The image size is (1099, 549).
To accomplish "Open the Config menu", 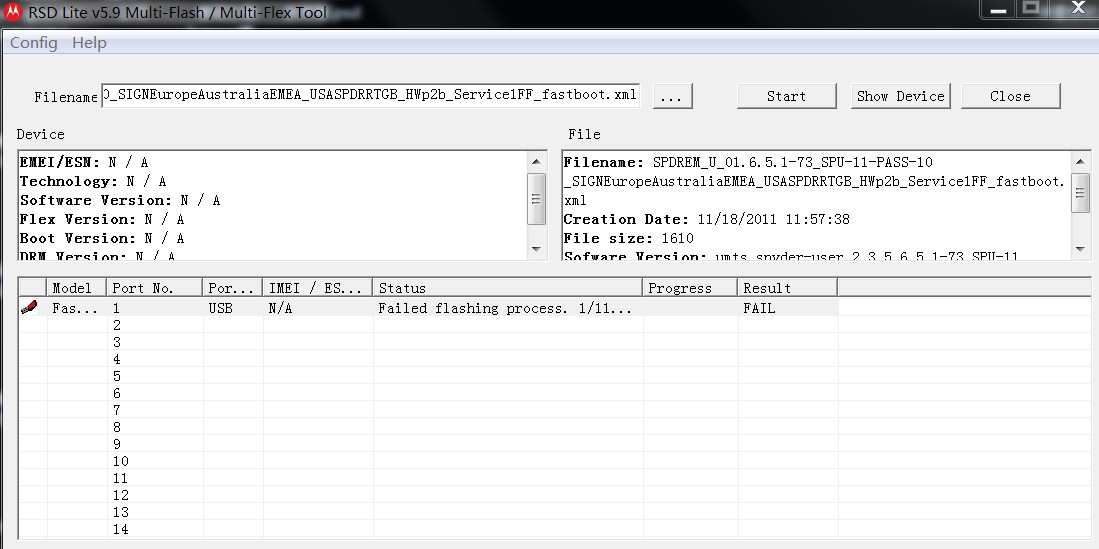I will 34,43.
